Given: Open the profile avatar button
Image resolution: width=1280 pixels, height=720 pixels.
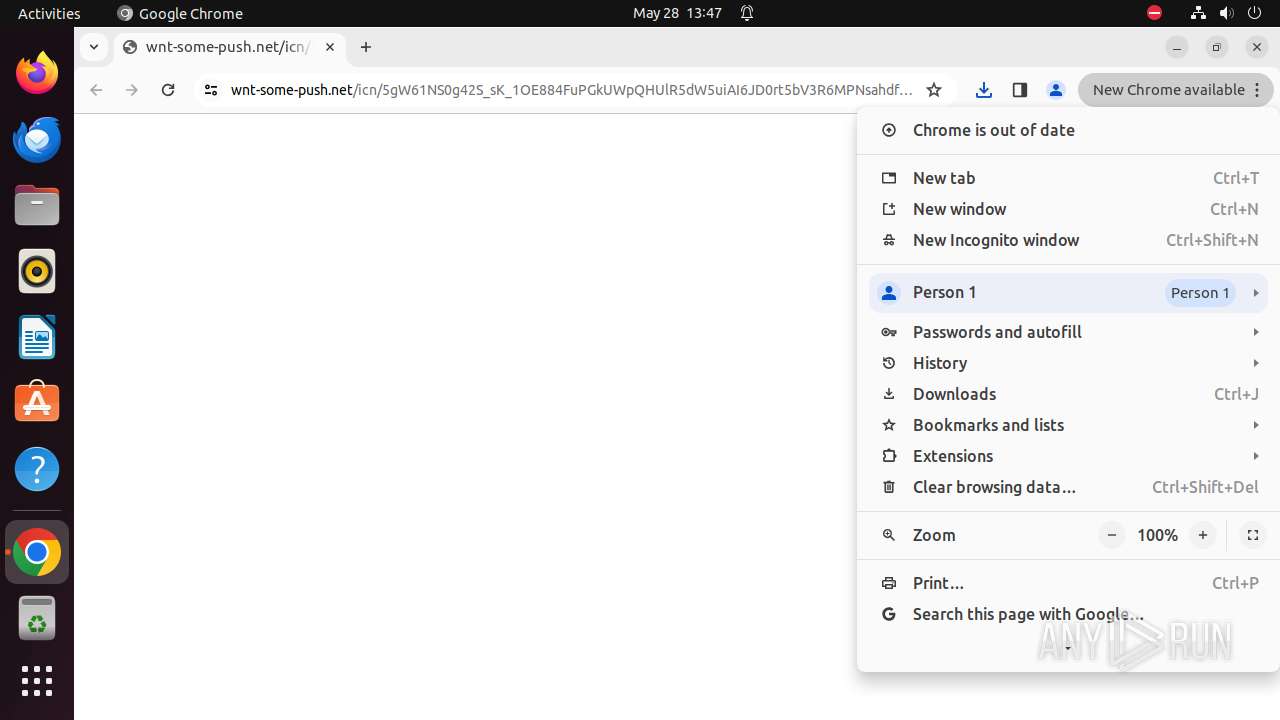Looking at the screenshot, I should [x=1056, y=90].
